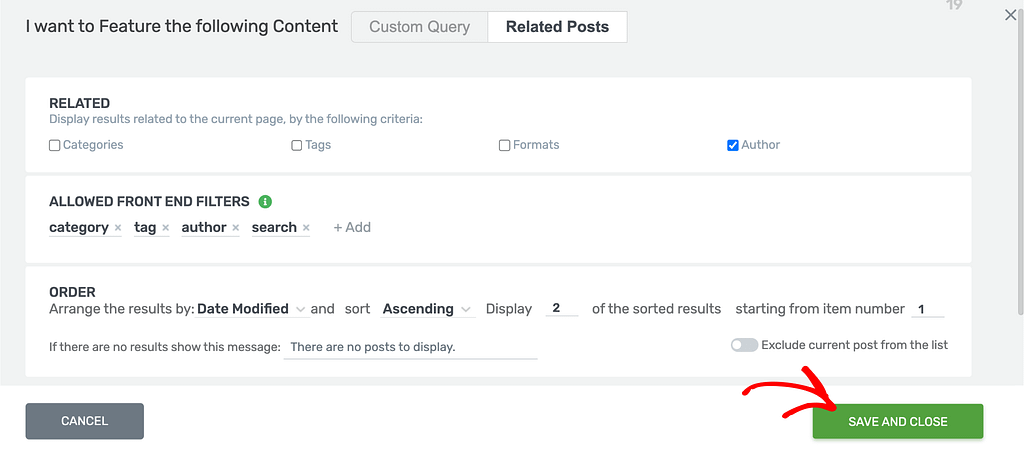The height and width of the screenshot is (452, 1024).
Task: Remove the tag filter with its x
Action: tap(165, 228)
